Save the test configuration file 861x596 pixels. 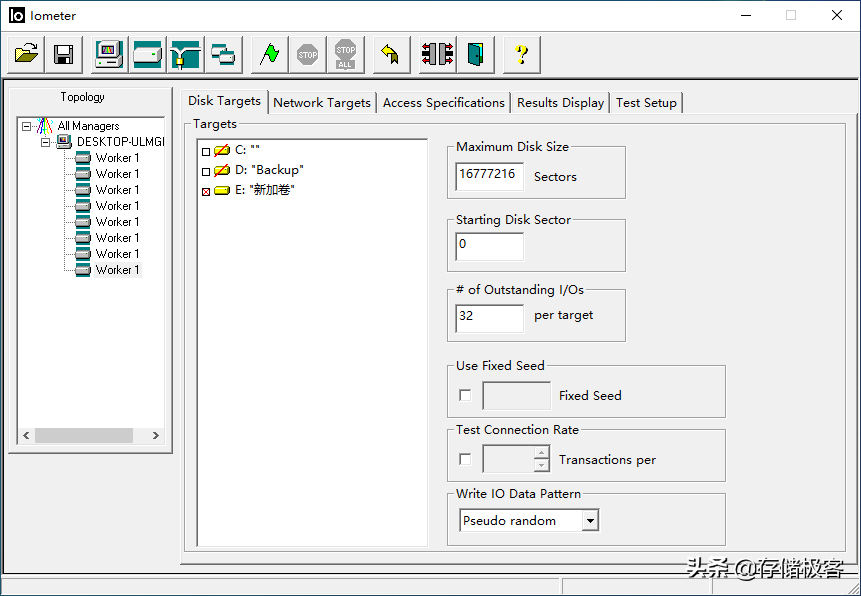pos(64,54)
